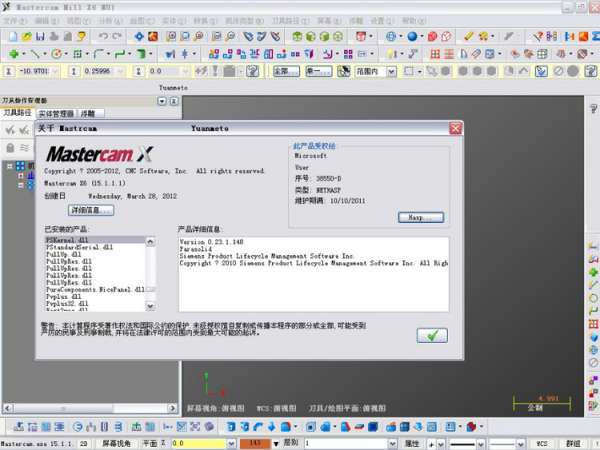Click the Print icon in toolbar

(54, 36)
